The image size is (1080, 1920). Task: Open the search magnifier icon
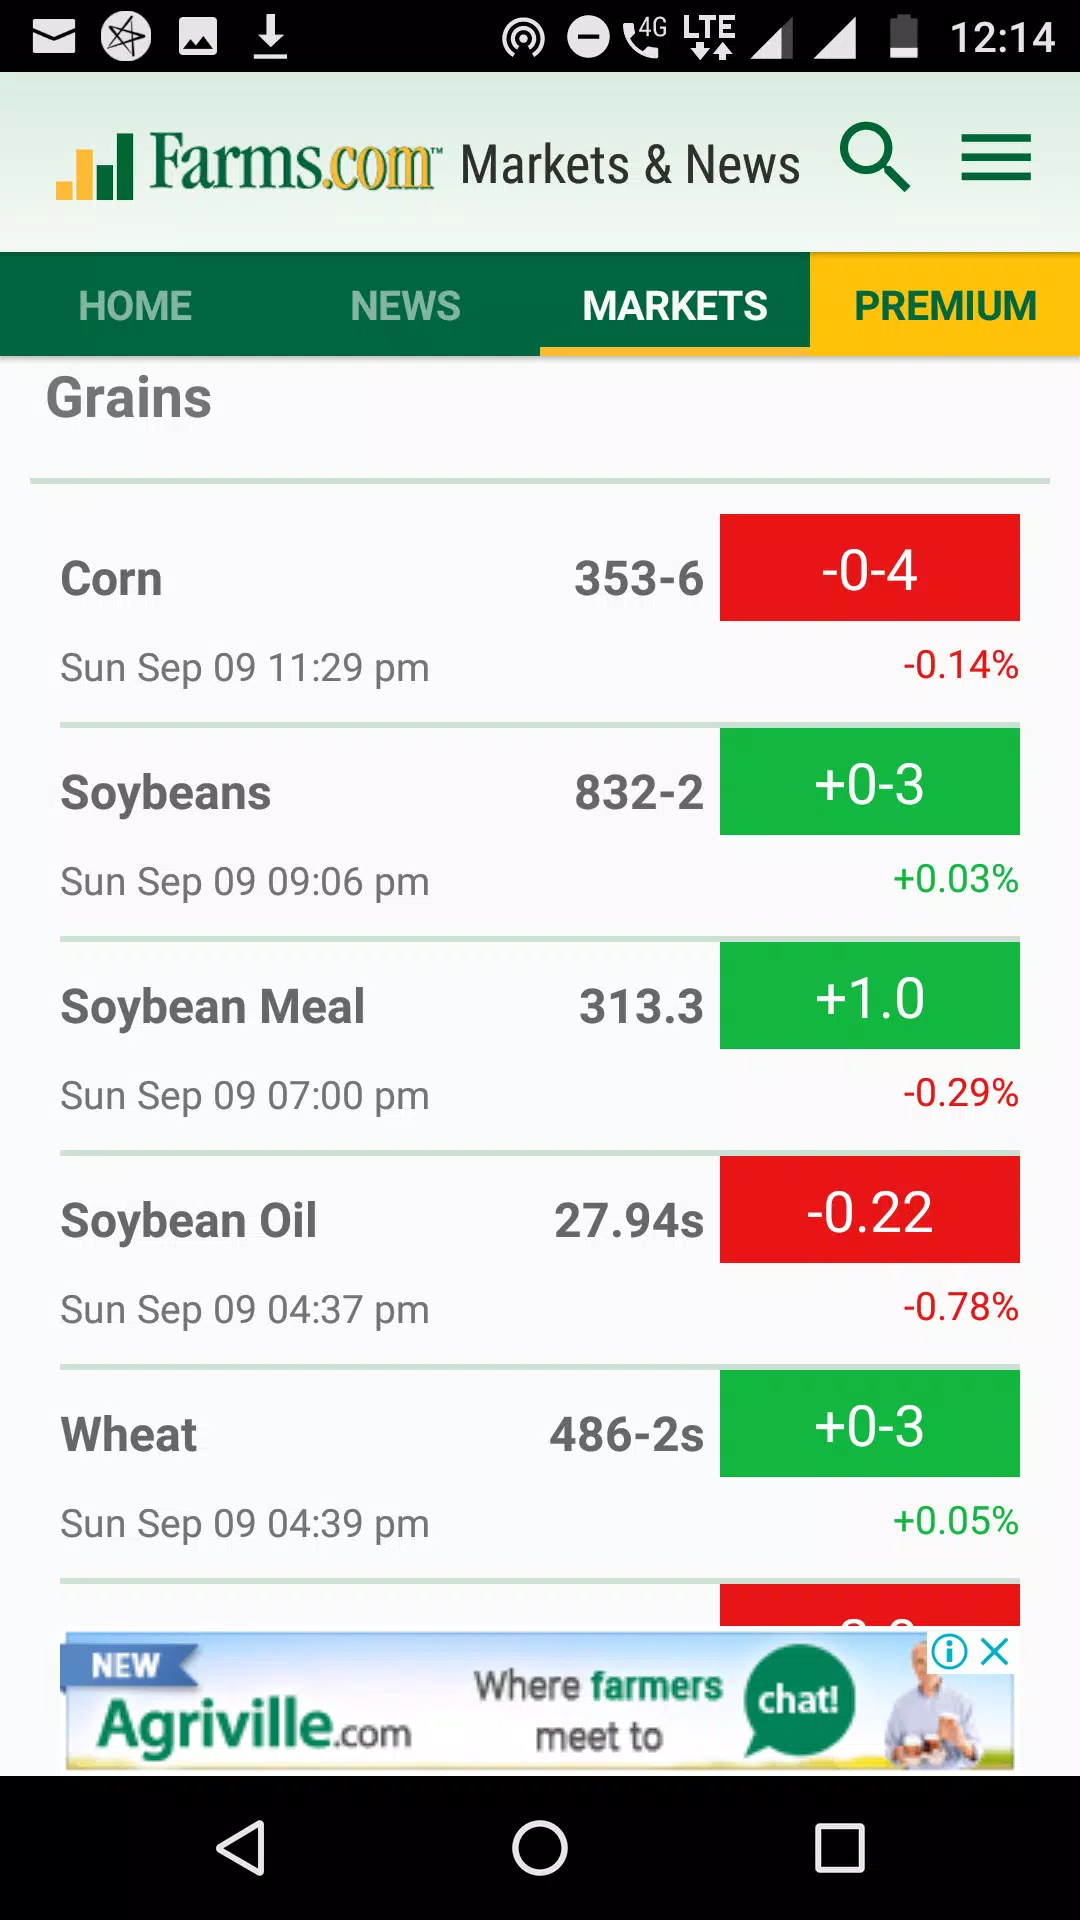click(875, 157)
